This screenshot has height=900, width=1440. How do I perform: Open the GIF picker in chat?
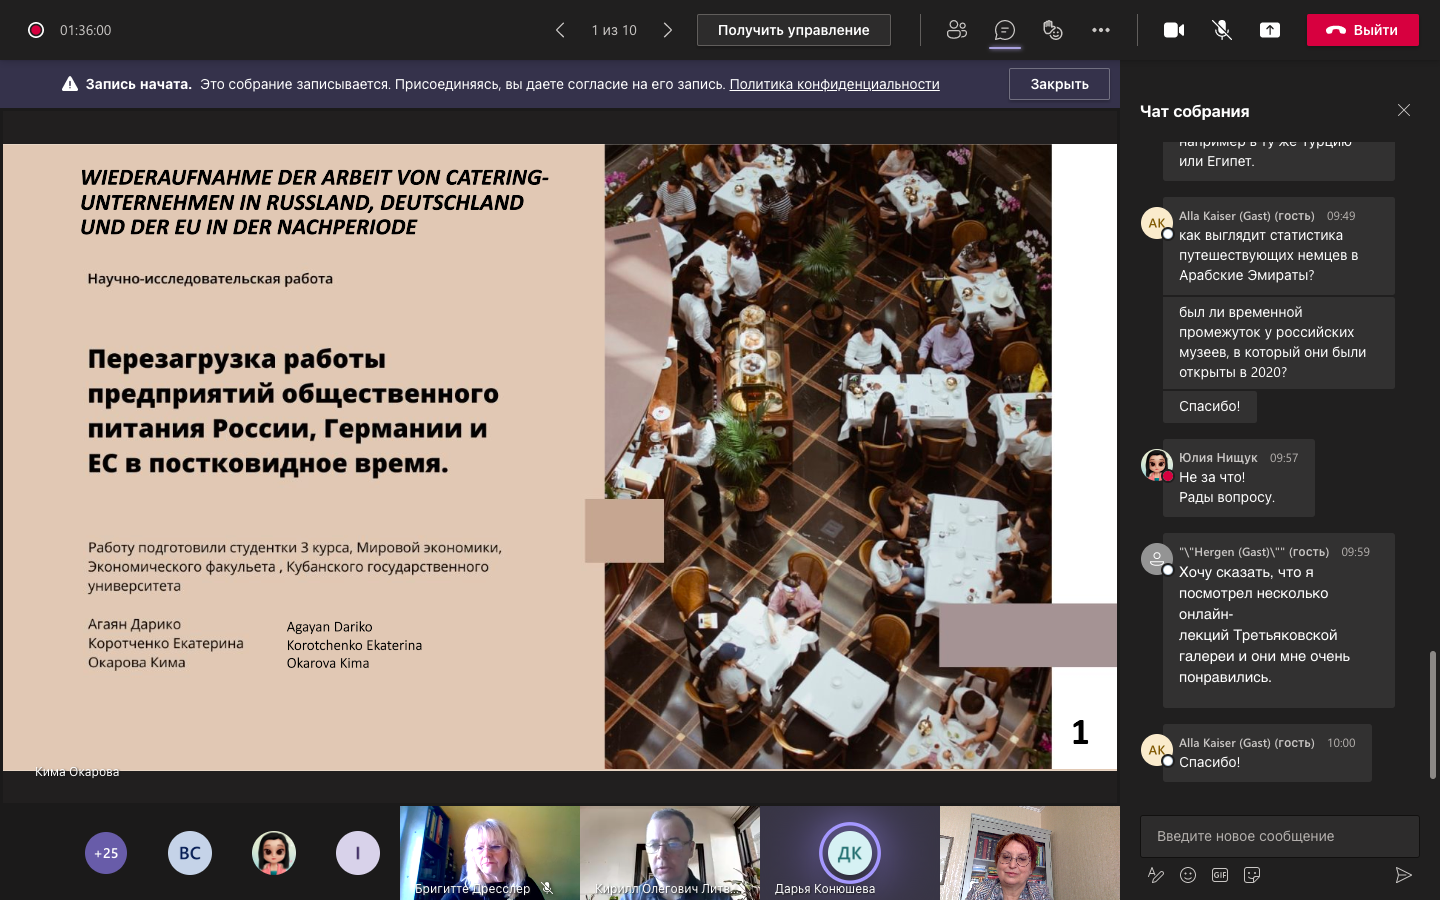click(x=1220, y=875)
